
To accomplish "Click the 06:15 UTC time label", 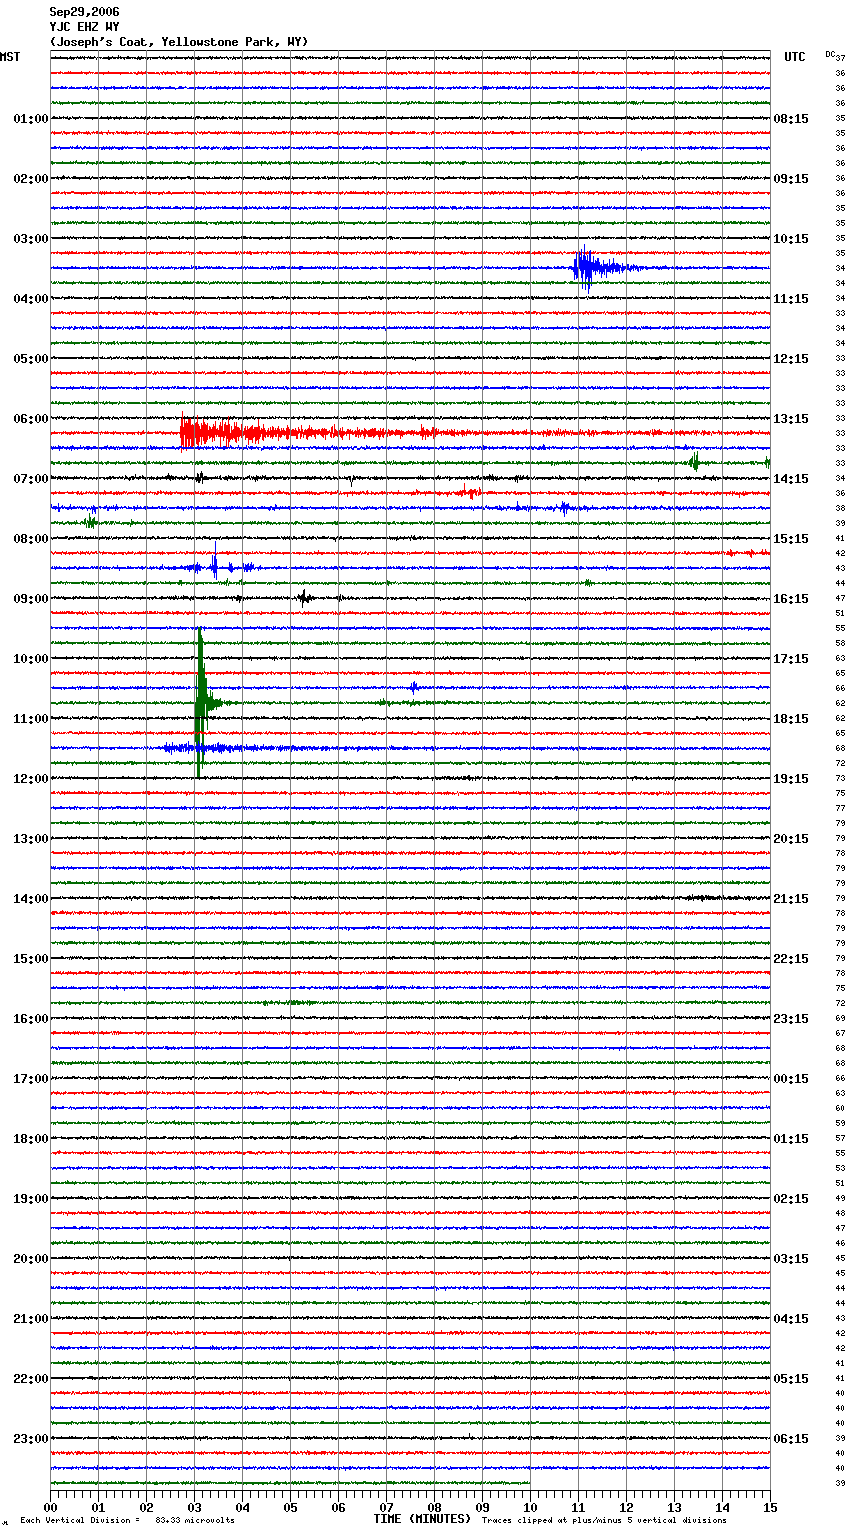I will 791,1439.
